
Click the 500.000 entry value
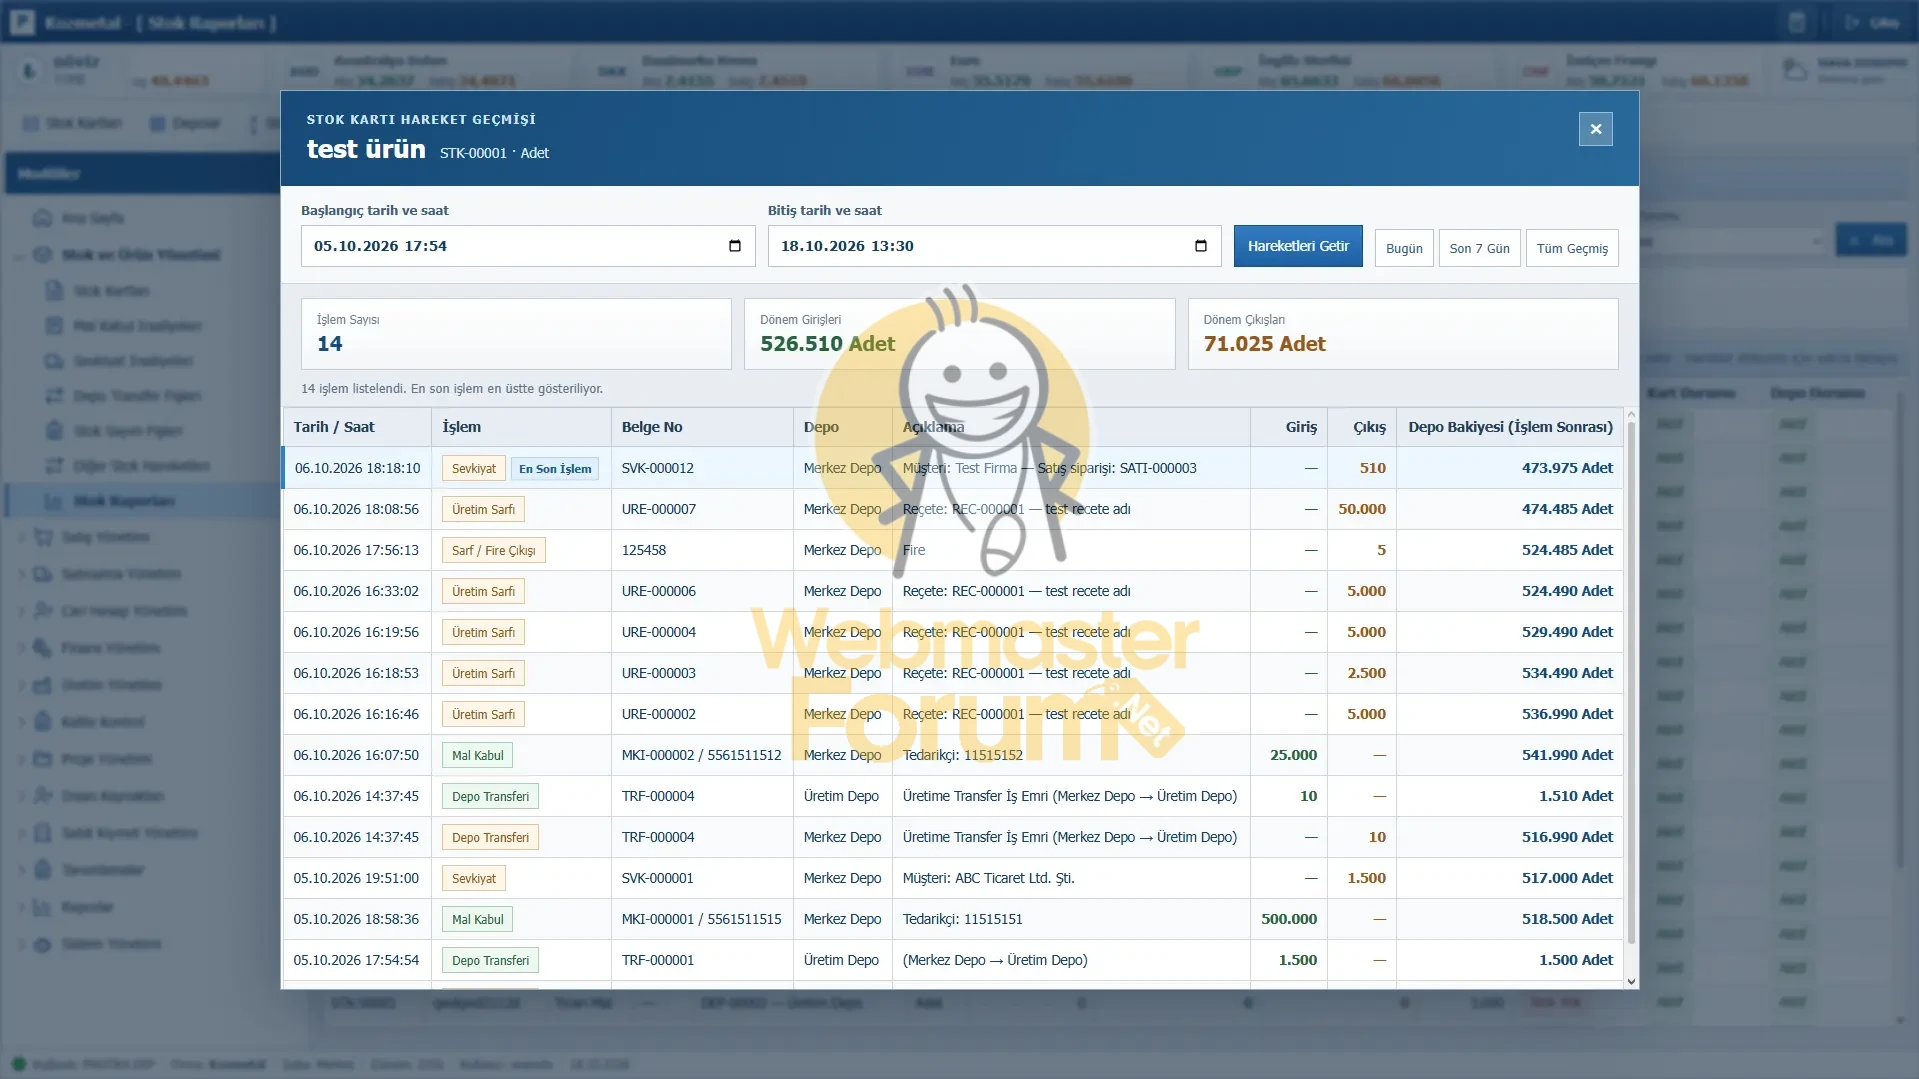tap(1289, 919)
